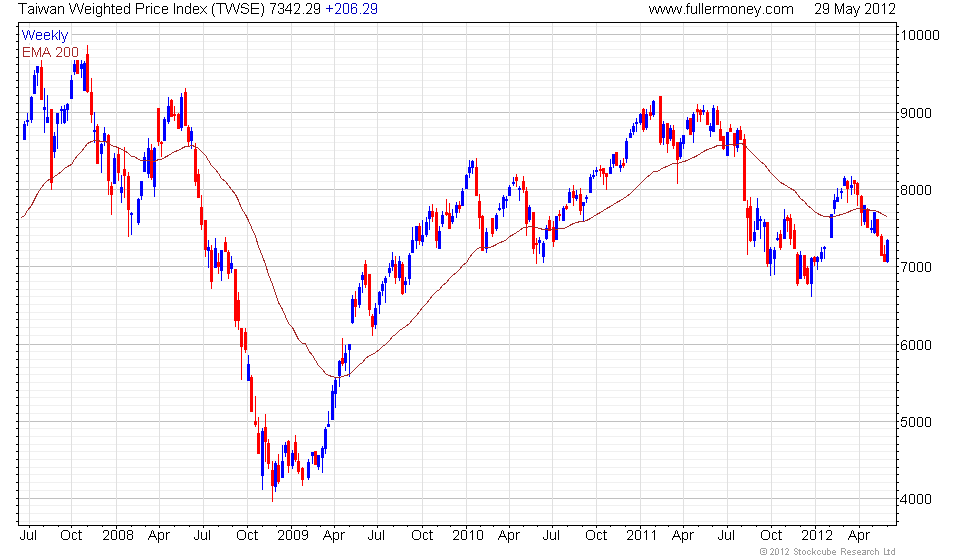
Task: Click the 10000 y-axis label
Action: (x=919, y=35)
